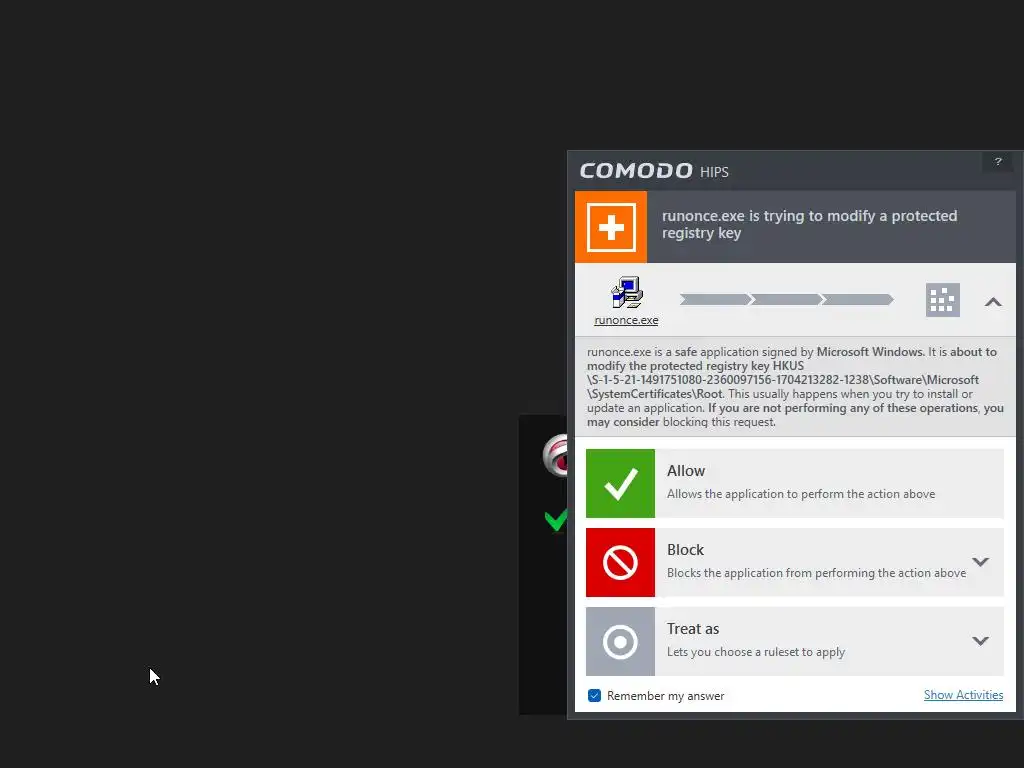Viewport: 1024px width, 768px height.
Task: Open the help question mark button
Action: [997, 161]
